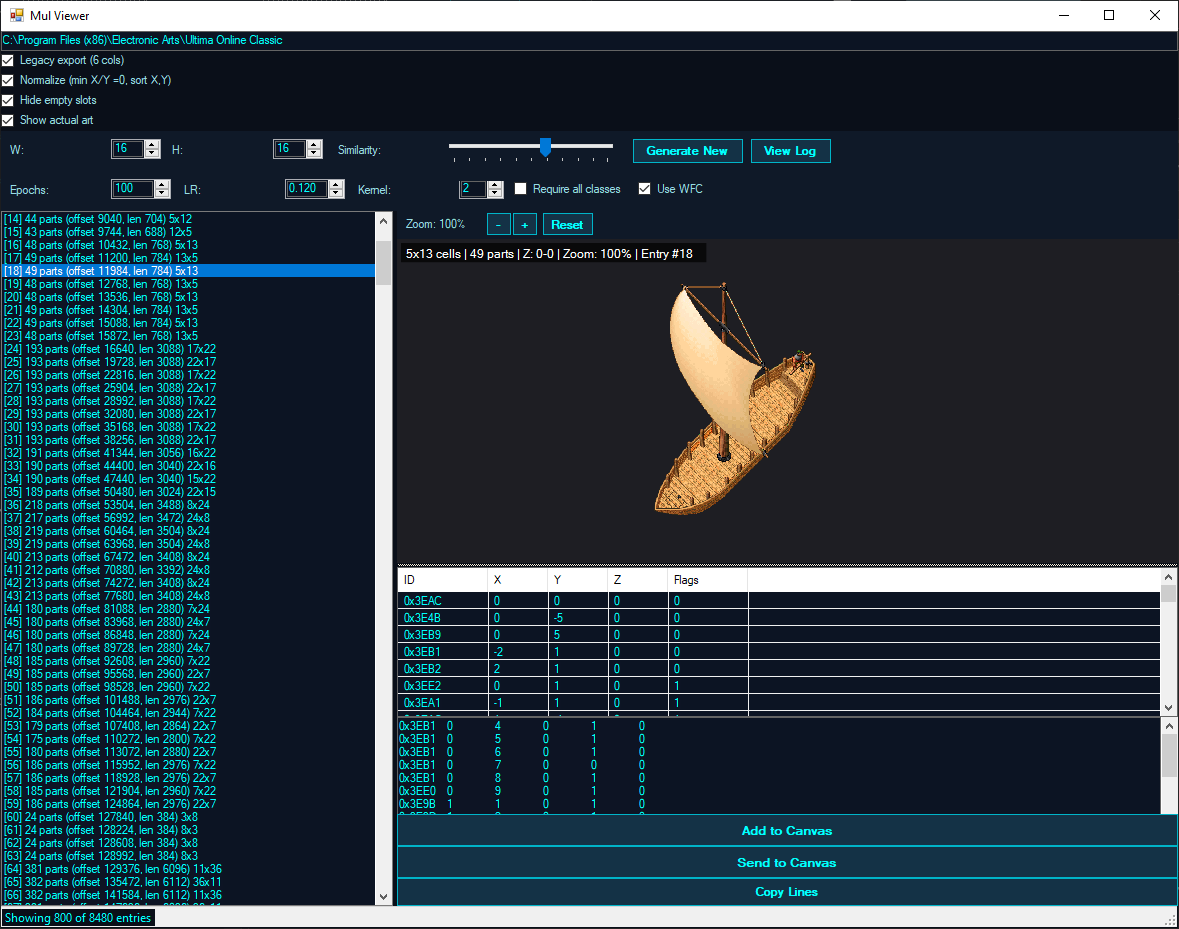Image resolution: width=1179 pixels, height=929 pixels.
Task: Select entry [14] 44 parts 5x12
Action: 188,219
